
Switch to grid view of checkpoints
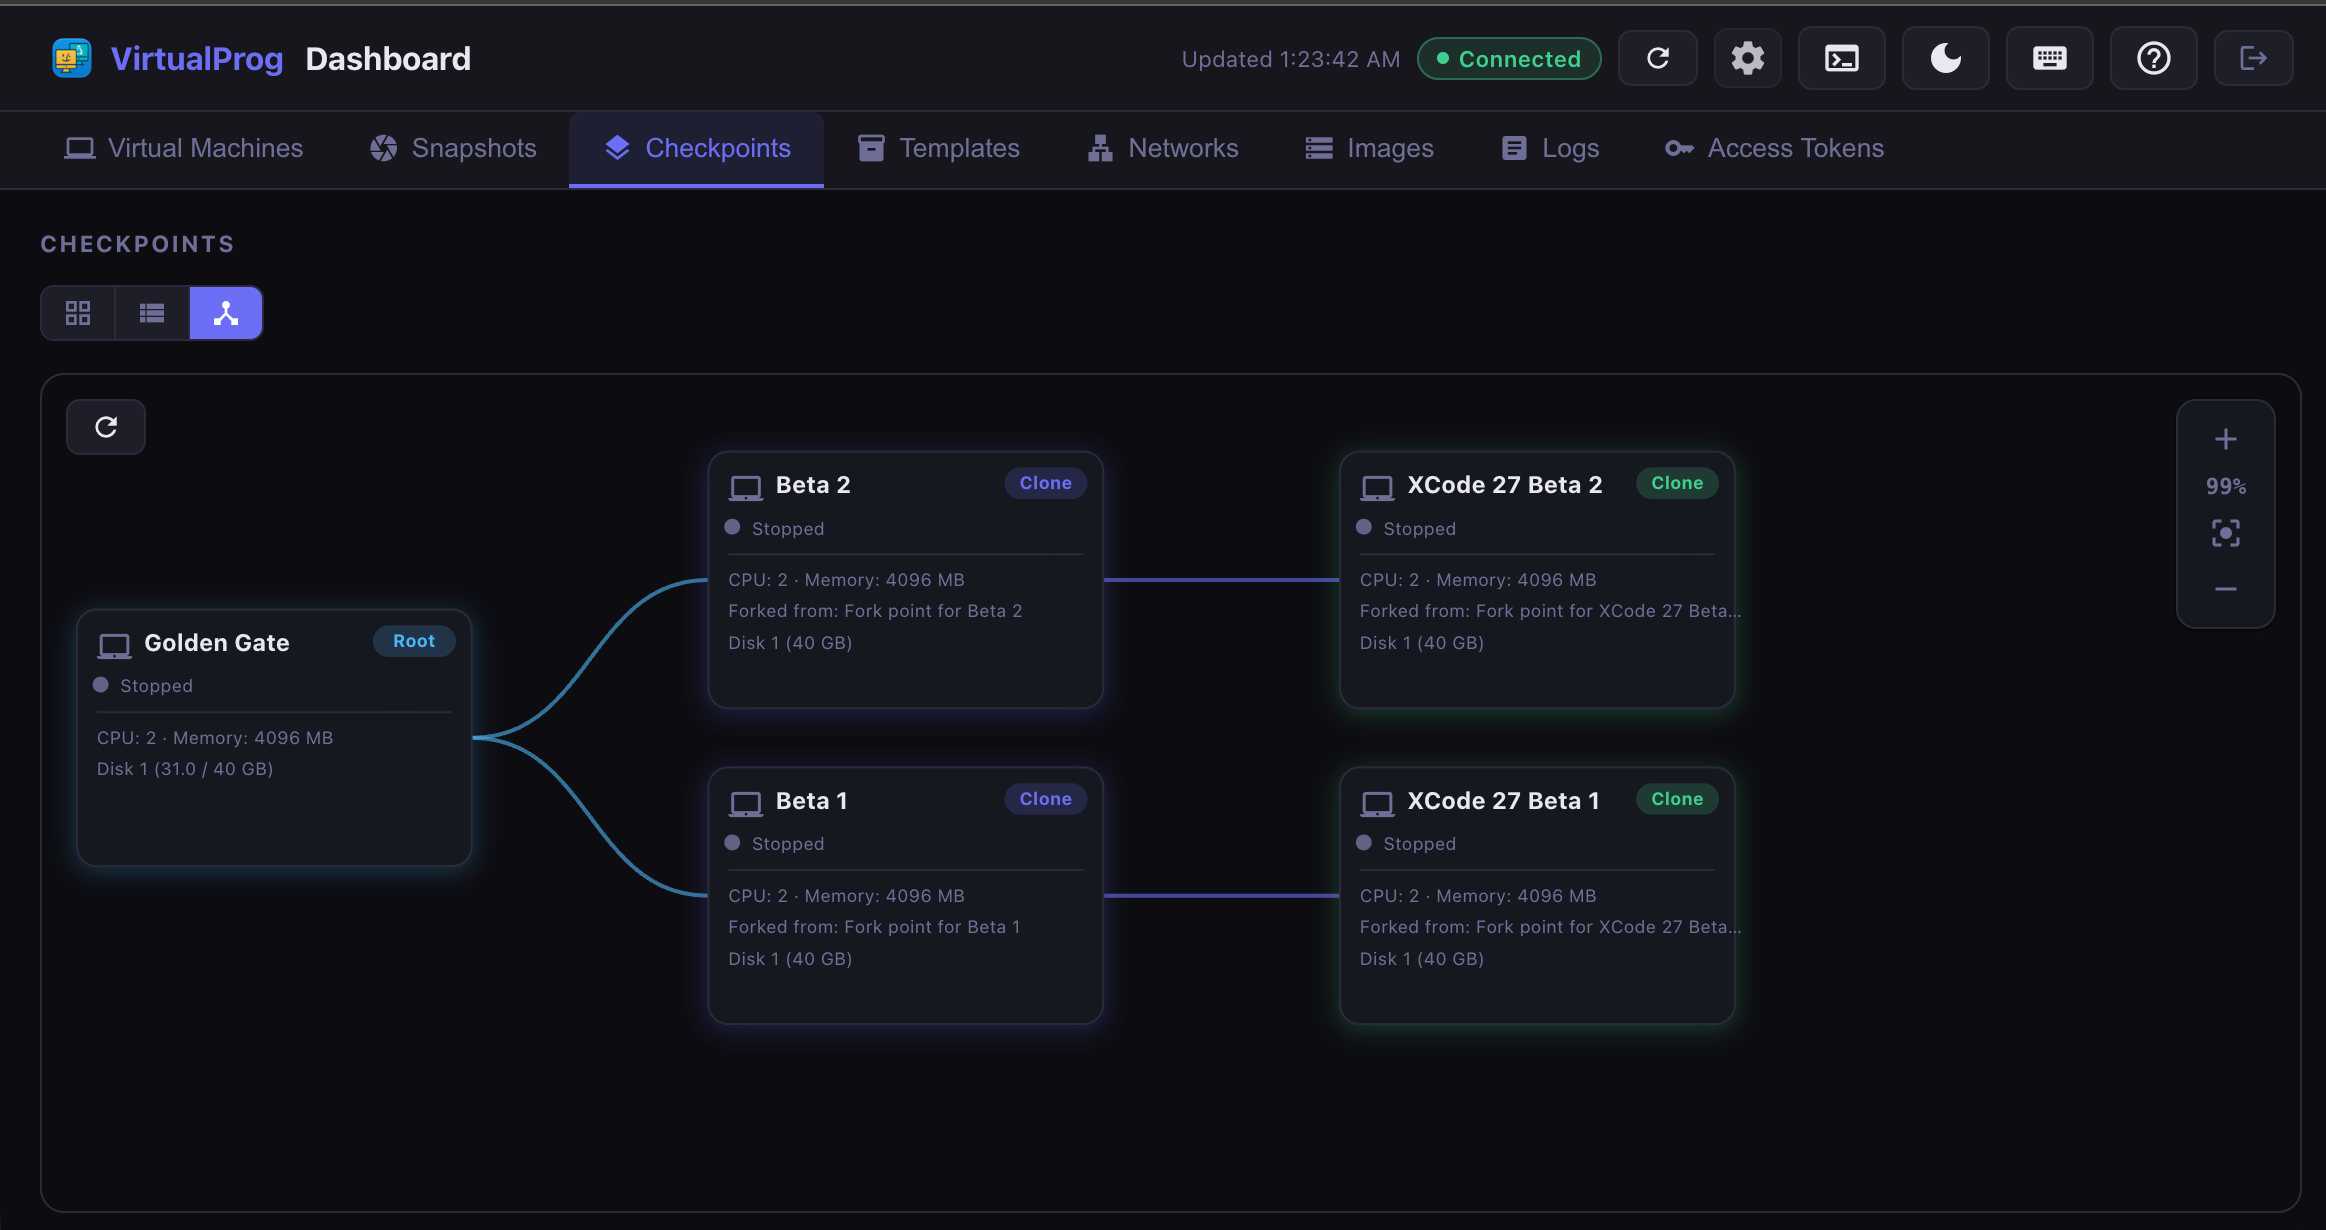[78, 313]
